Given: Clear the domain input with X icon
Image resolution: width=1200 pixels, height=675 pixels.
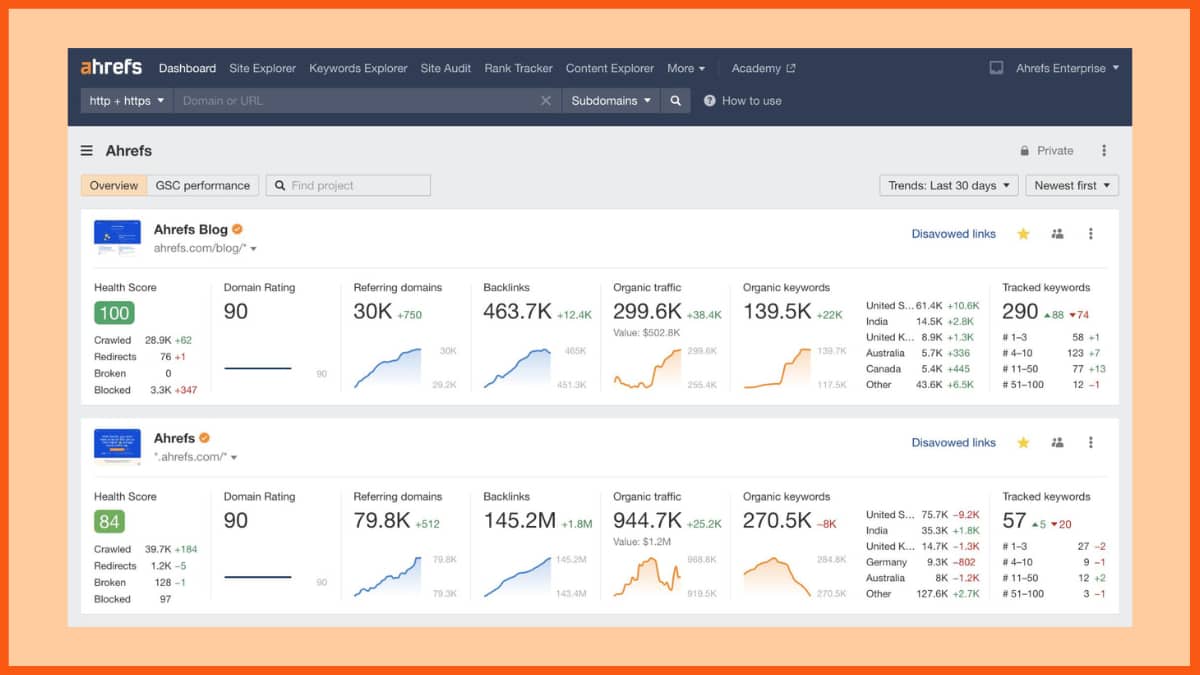Looking at the screenshot, I should [x=546, y=101].
